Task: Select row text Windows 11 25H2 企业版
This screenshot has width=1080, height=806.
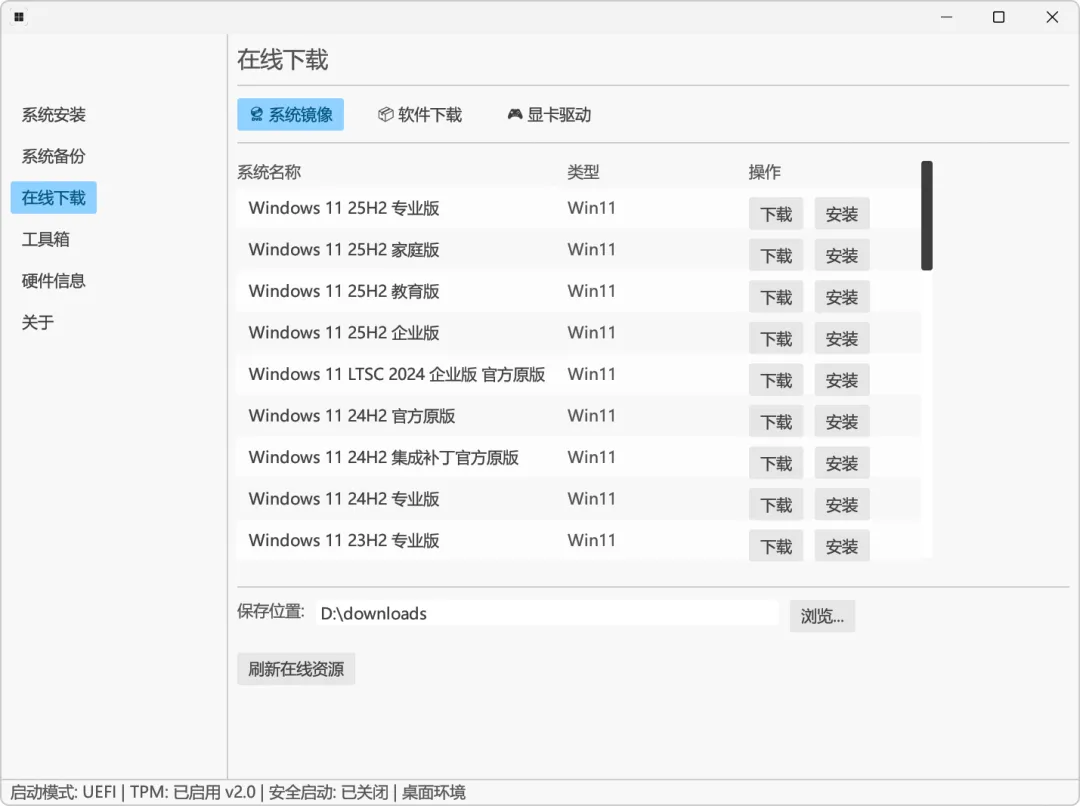Action: 344,333
